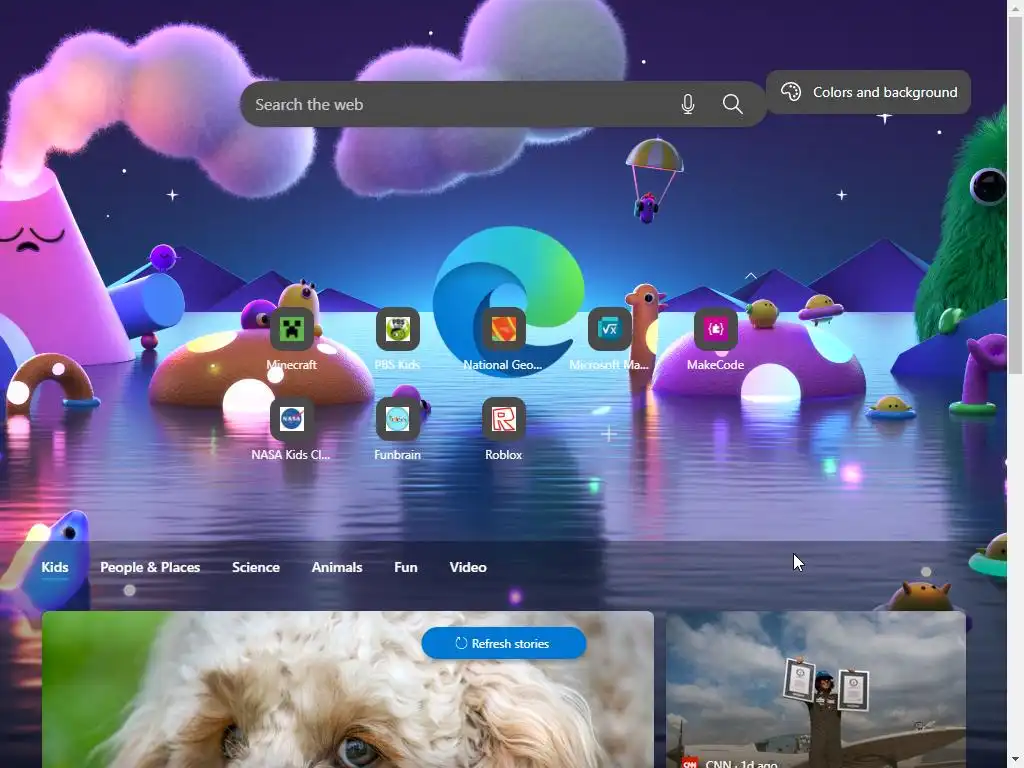The image size is (1024, 768).
Task: Click the microphone voice search icon
Action: pyautogui.click(x=688, y=104)
